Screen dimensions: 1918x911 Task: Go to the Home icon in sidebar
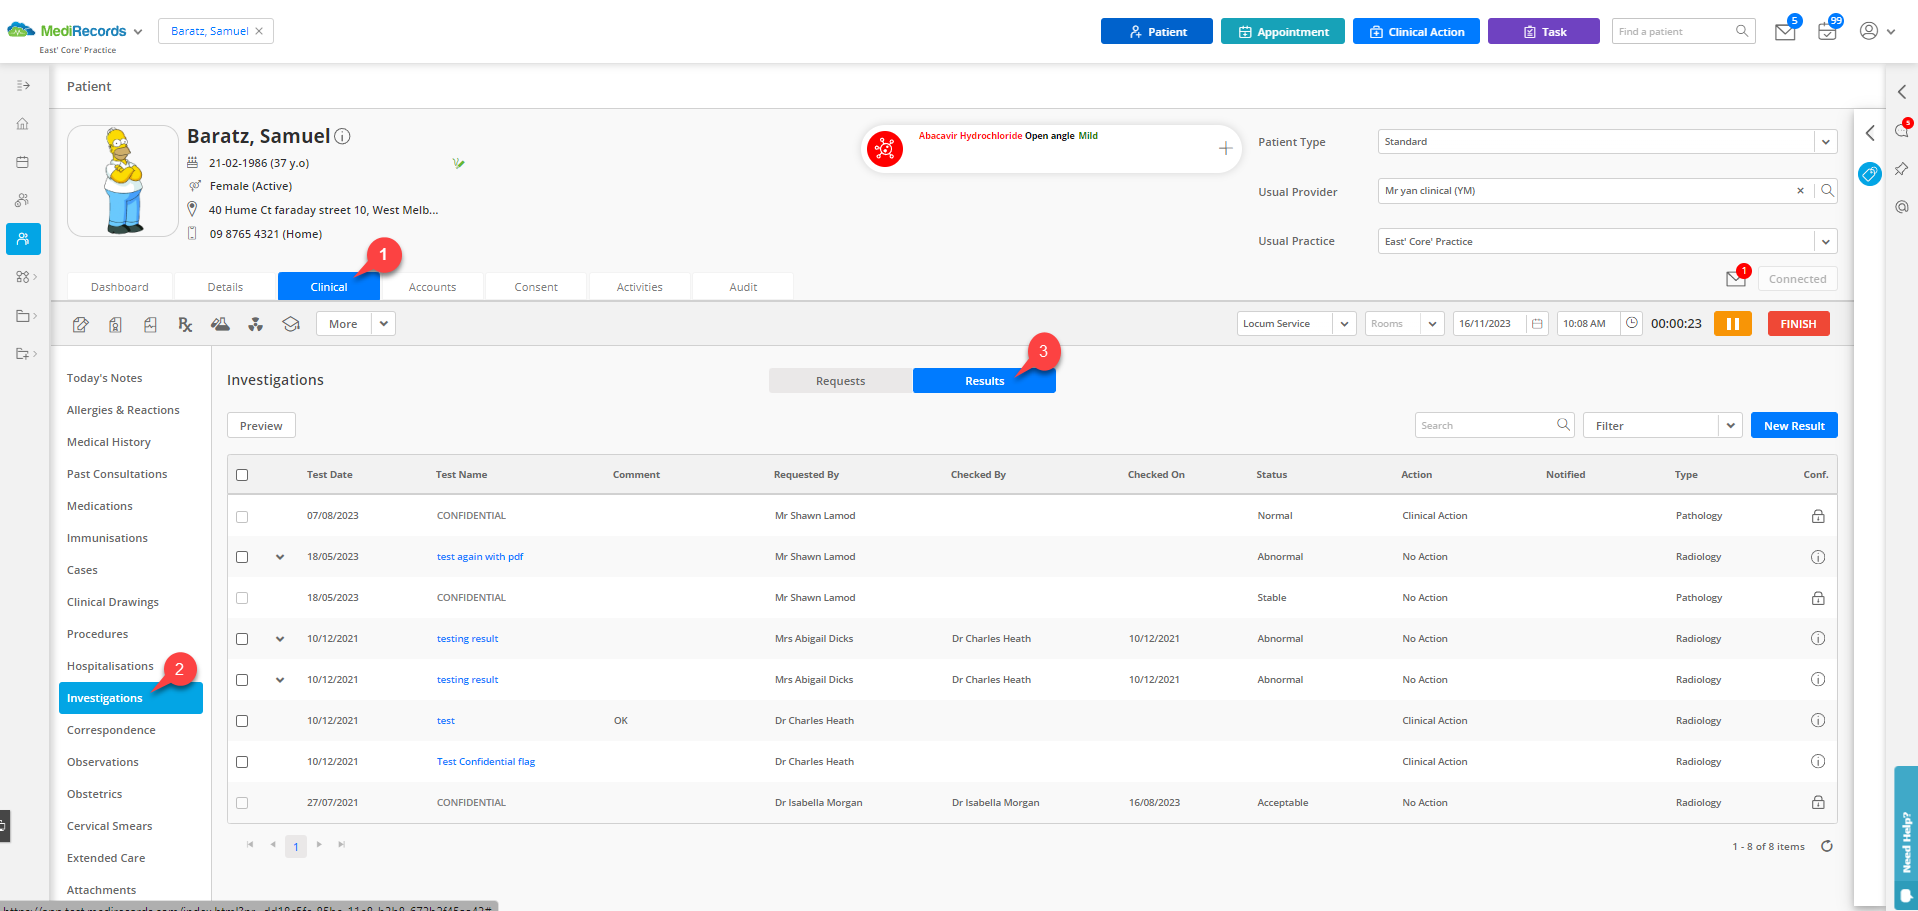point(23,124)
